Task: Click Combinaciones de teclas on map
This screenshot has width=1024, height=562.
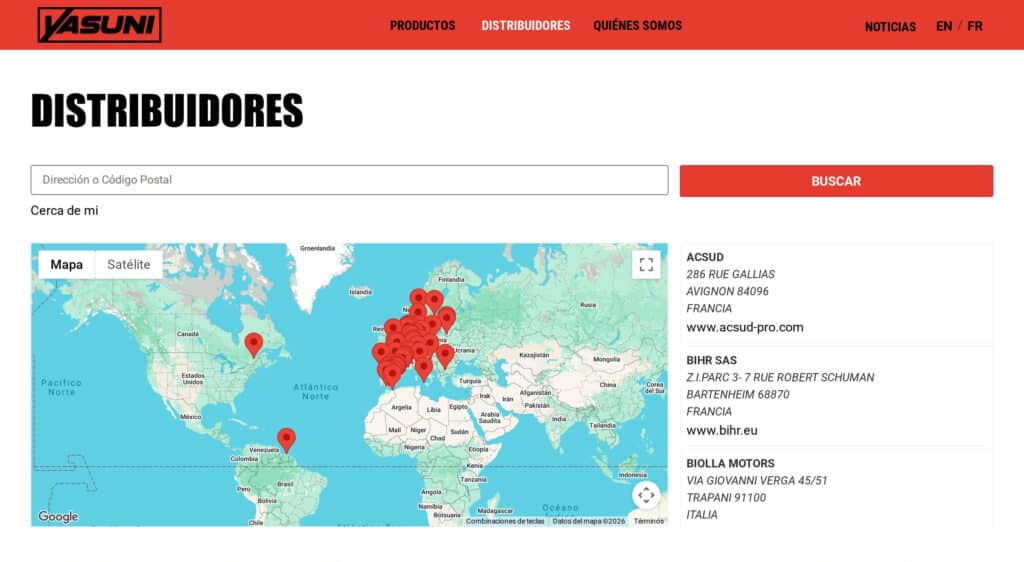Action: click(x=505, y=521)
